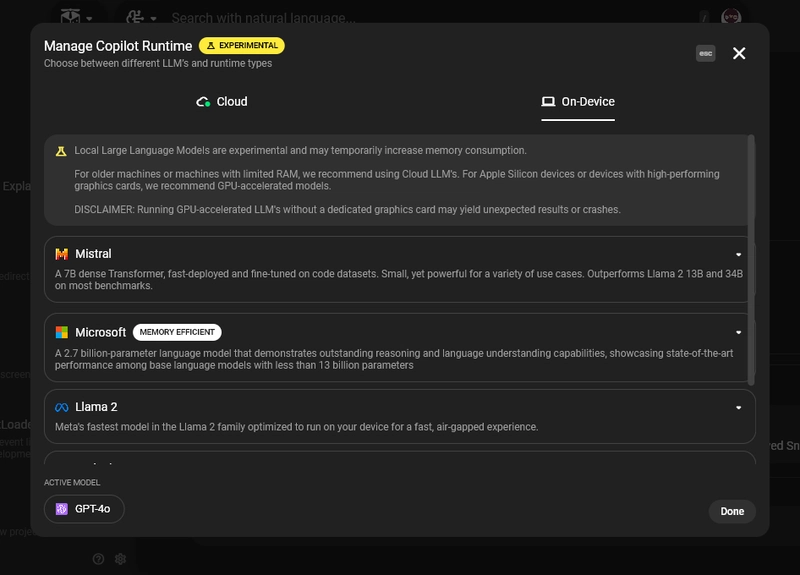Click the ACTIVE MODEL label
Viewport: 800px width, 575px height.
click(x=72, y=483)
